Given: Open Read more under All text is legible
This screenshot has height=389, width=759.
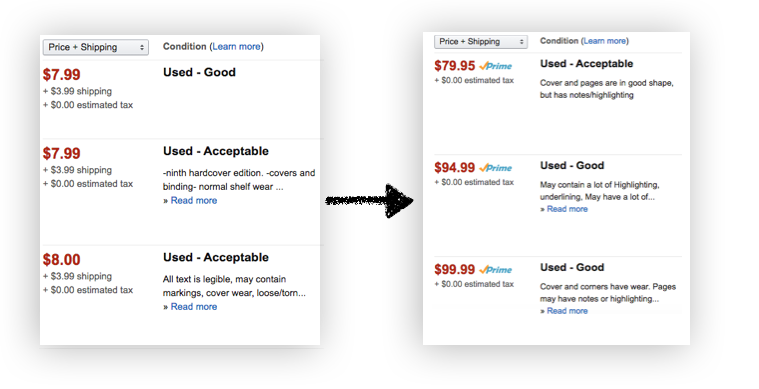Looking at the screenshot, I should click(x=194, y=307).
